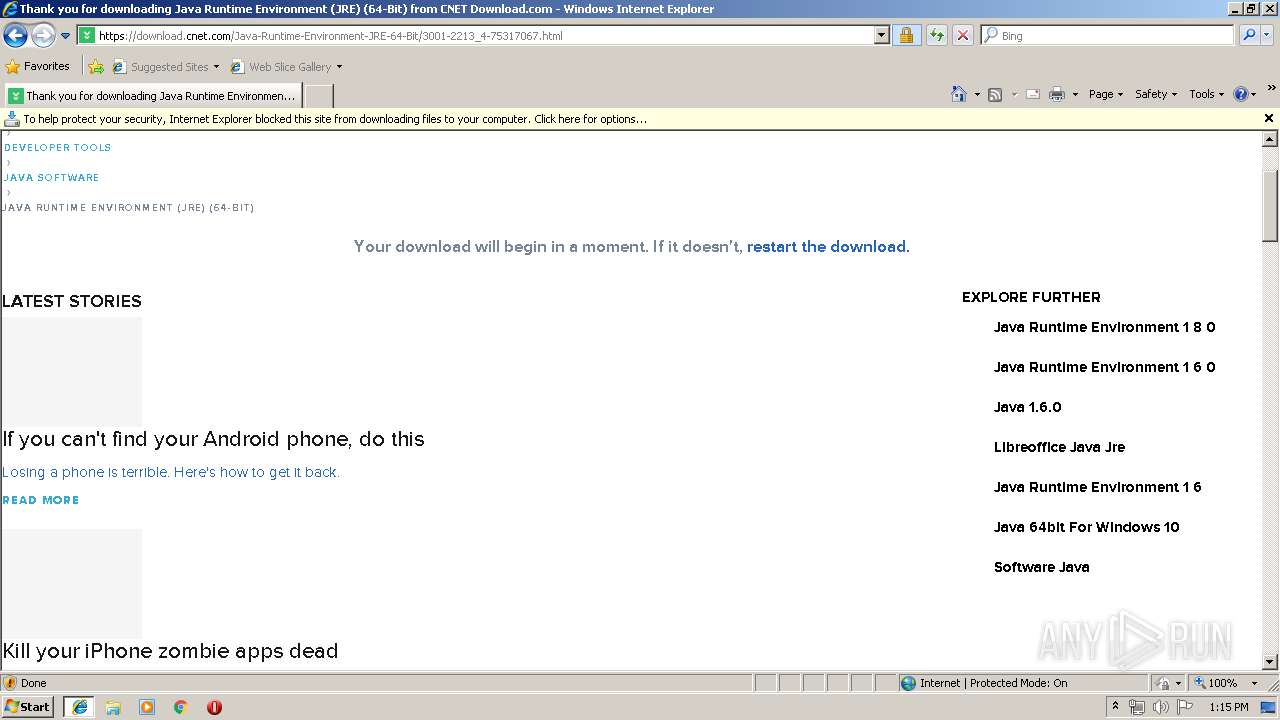1280x720 pixels.
Task: Open the 'Libreoffice Java Jre' link
Action: 1059,447
